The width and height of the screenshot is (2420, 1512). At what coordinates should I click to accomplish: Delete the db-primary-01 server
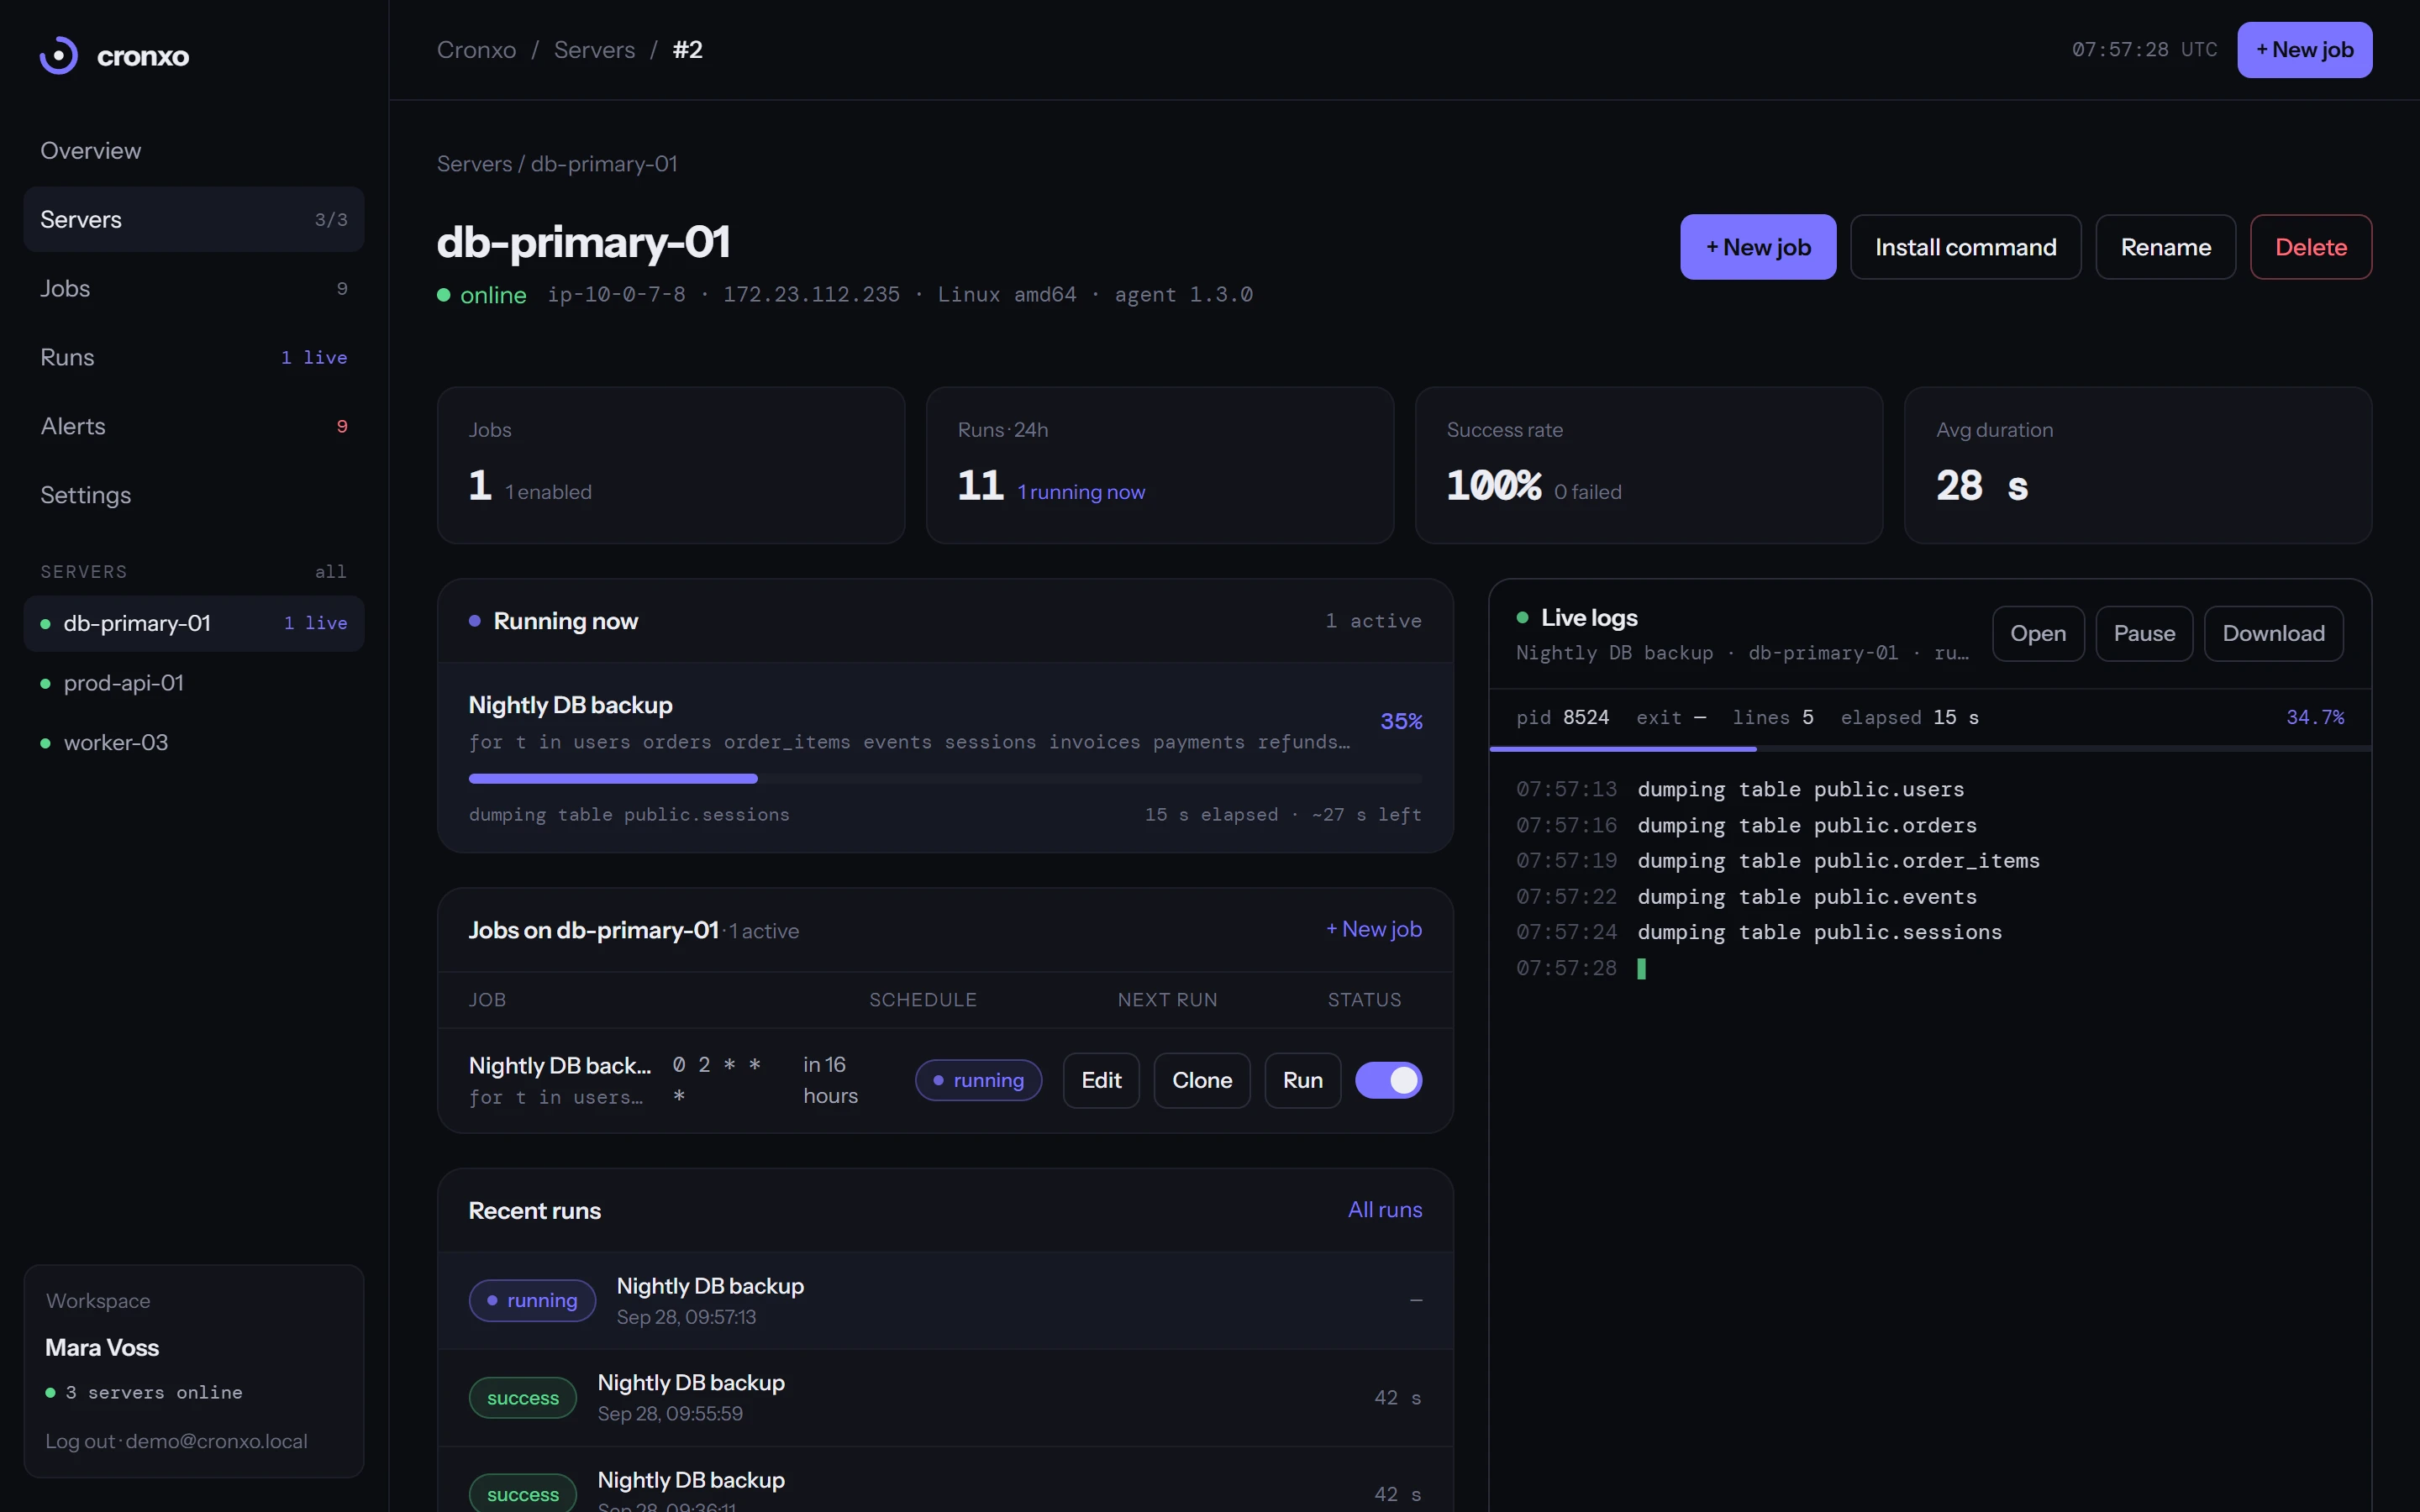click(2310, 247)
